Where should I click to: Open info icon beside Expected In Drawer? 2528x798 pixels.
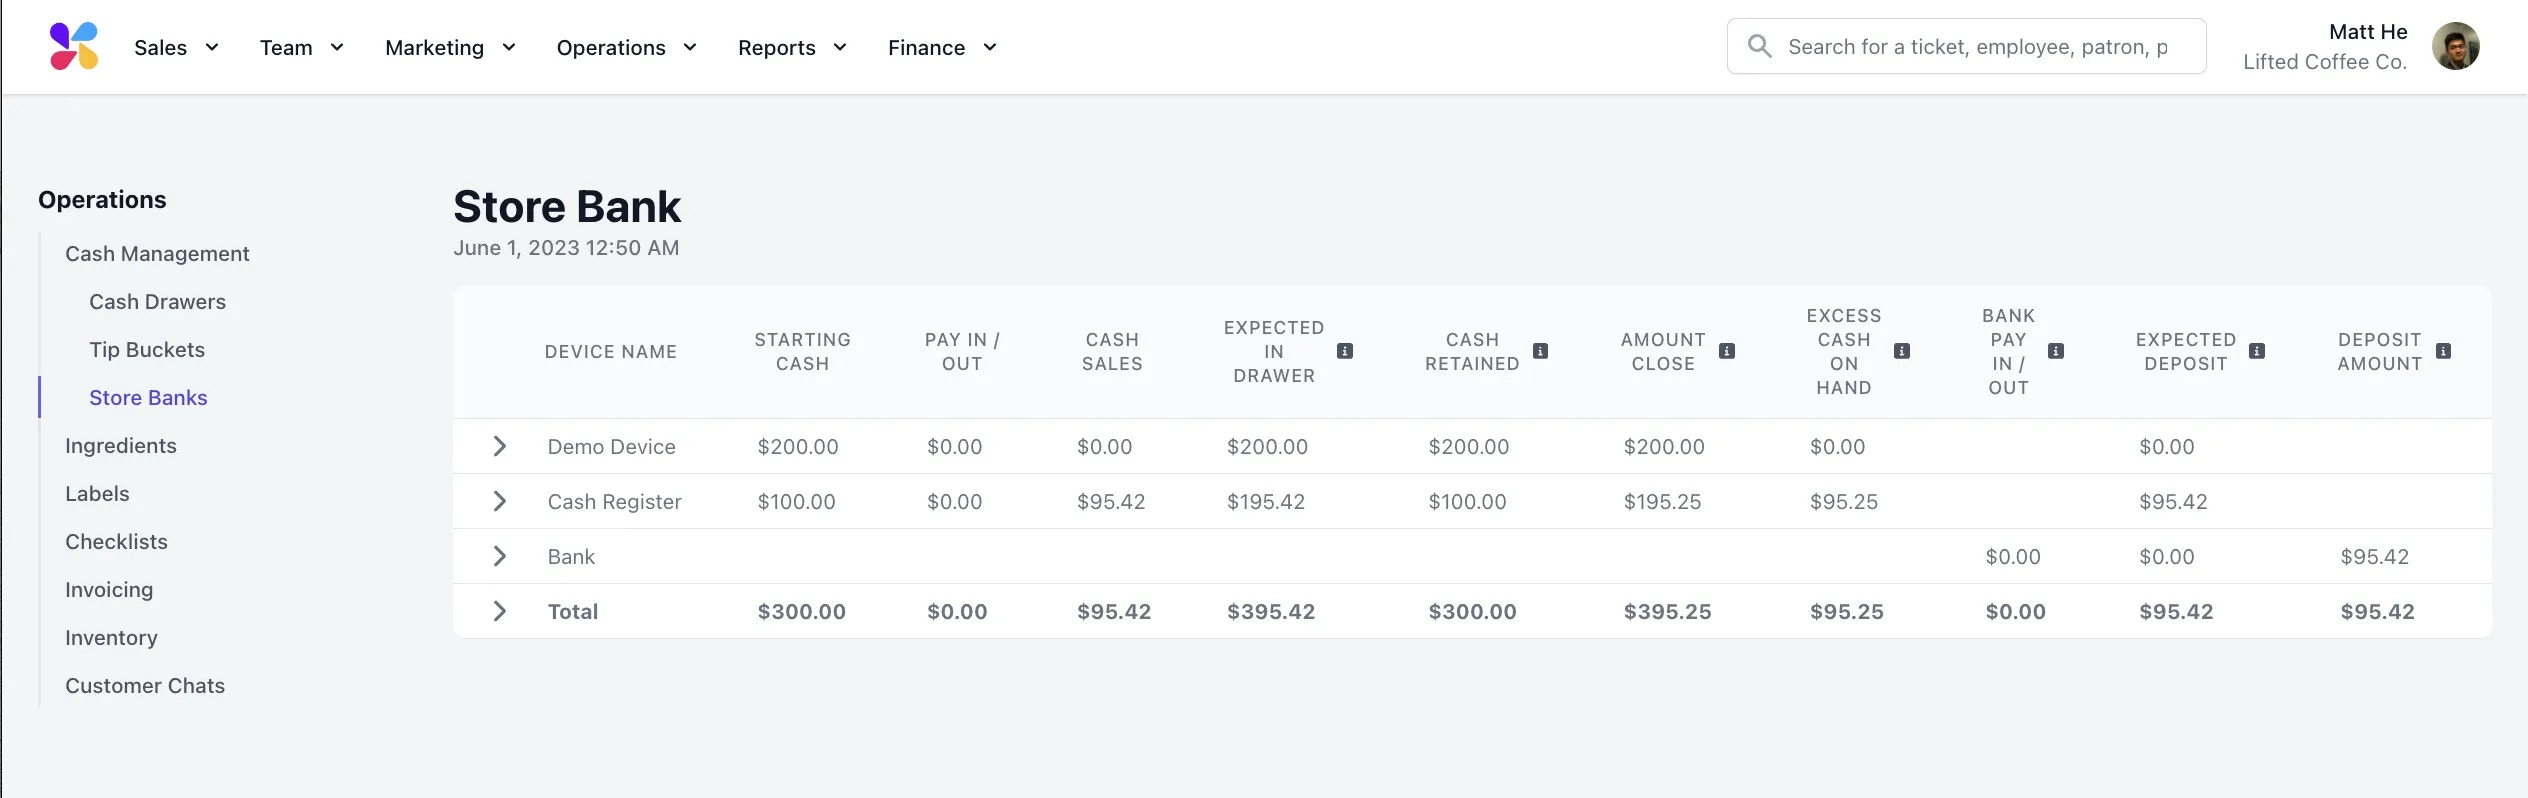pyautogui.click(x=1345, y=351)
